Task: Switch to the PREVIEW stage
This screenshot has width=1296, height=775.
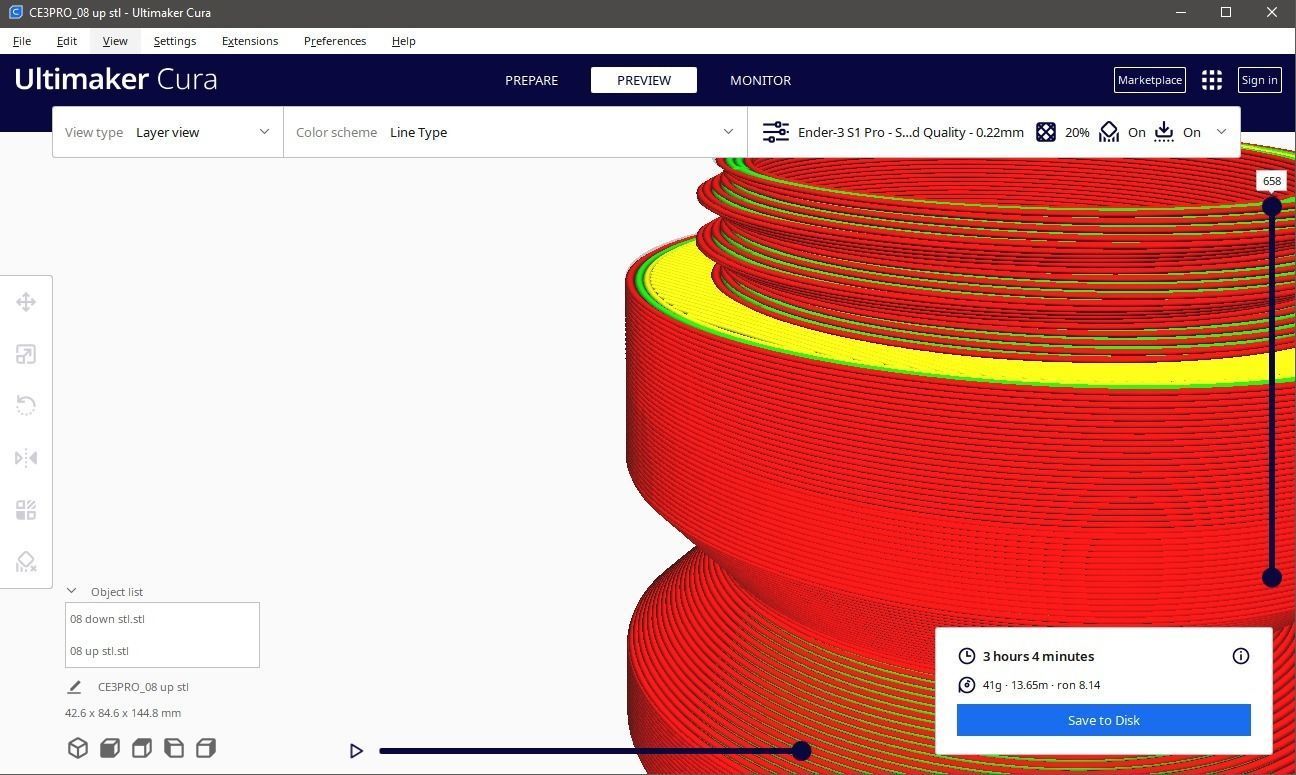Action: click(644, 80)
